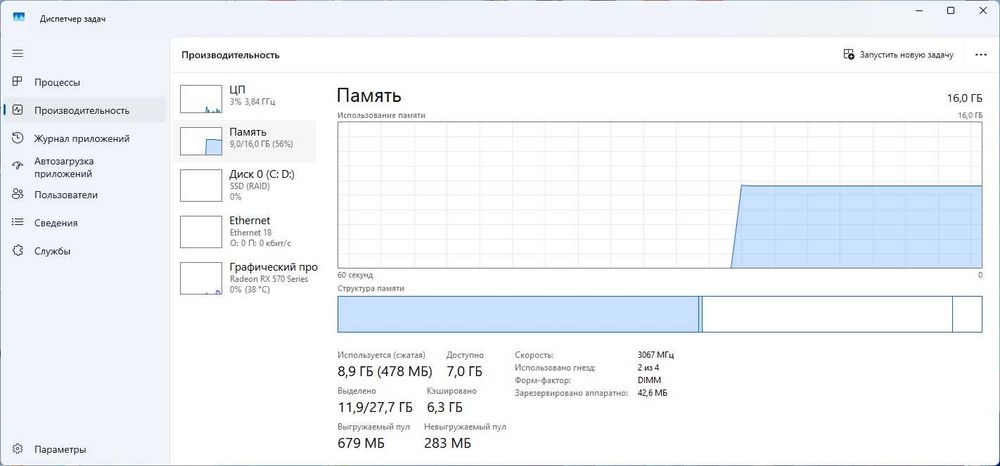This screenshot has height=466, width=1000.
Task: Click the Графический про label
Action: [x=274, y=267]
